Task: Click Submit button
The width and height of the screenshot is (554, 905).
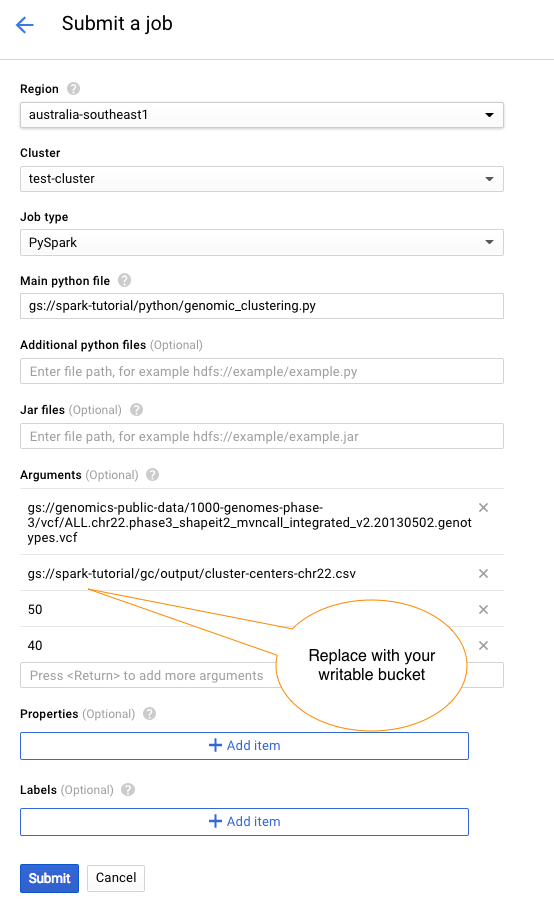Action: tap(50, 878)
